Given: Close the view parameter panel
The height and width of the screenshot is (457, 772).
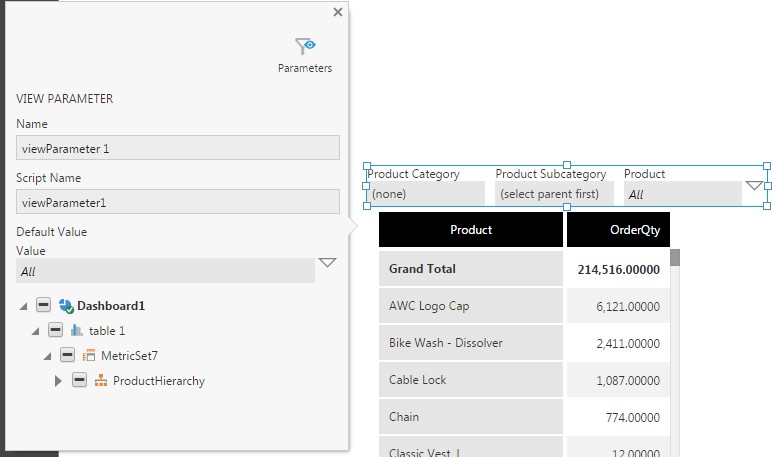Looking at the screenshot, I should pos(337,12).
